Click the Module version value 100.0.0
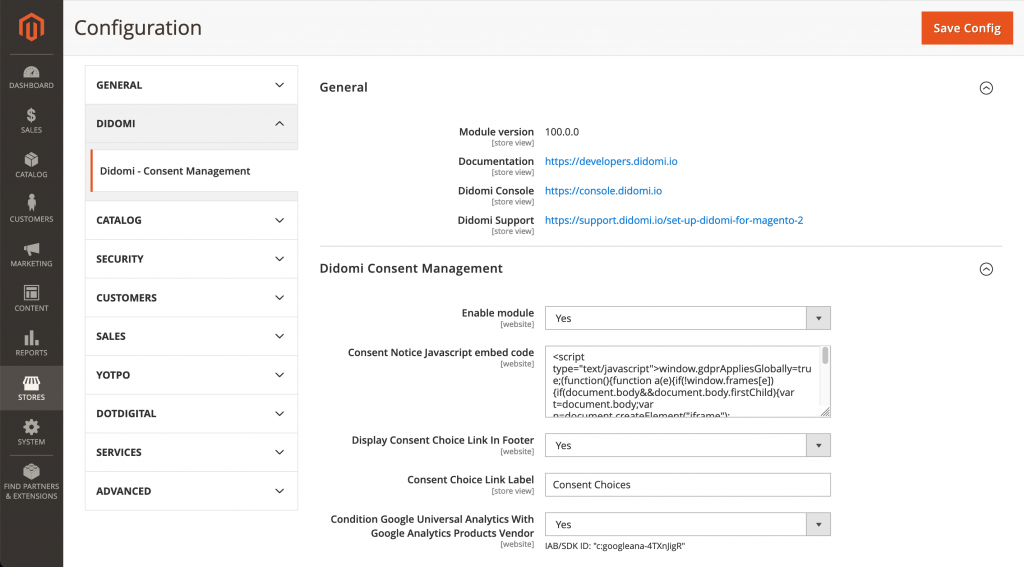This screenshot has height=567, width=1024. tap(562, 132)
